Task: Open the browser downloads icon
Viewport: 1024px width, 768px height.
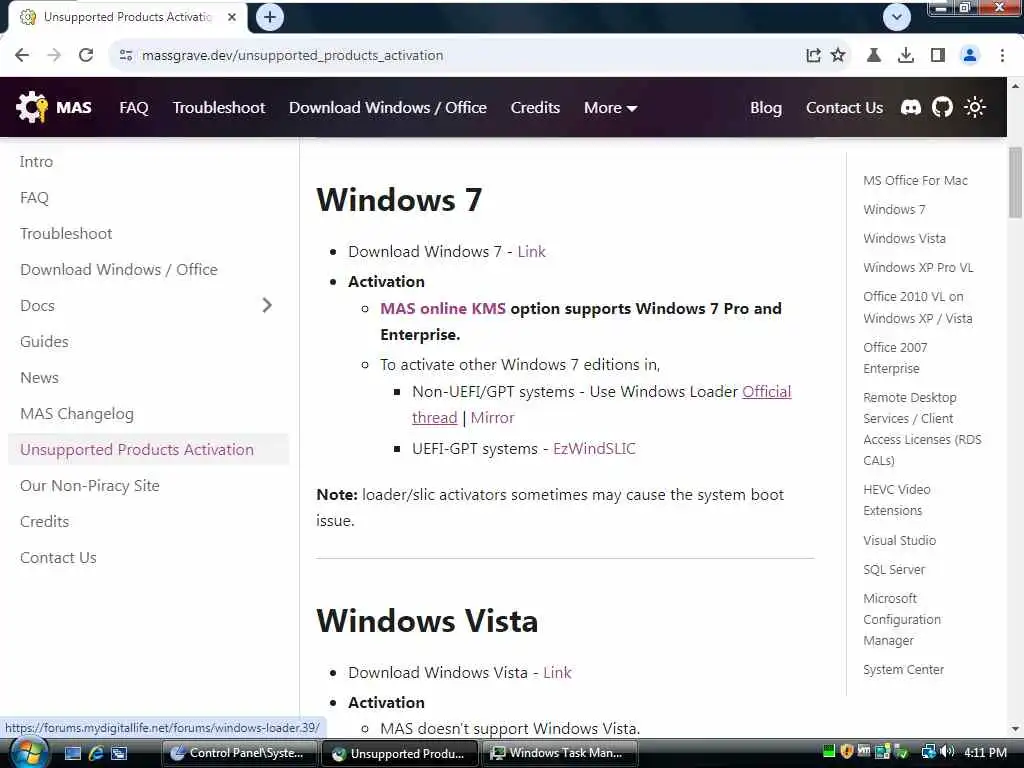Action: click(x=906, y=56)
